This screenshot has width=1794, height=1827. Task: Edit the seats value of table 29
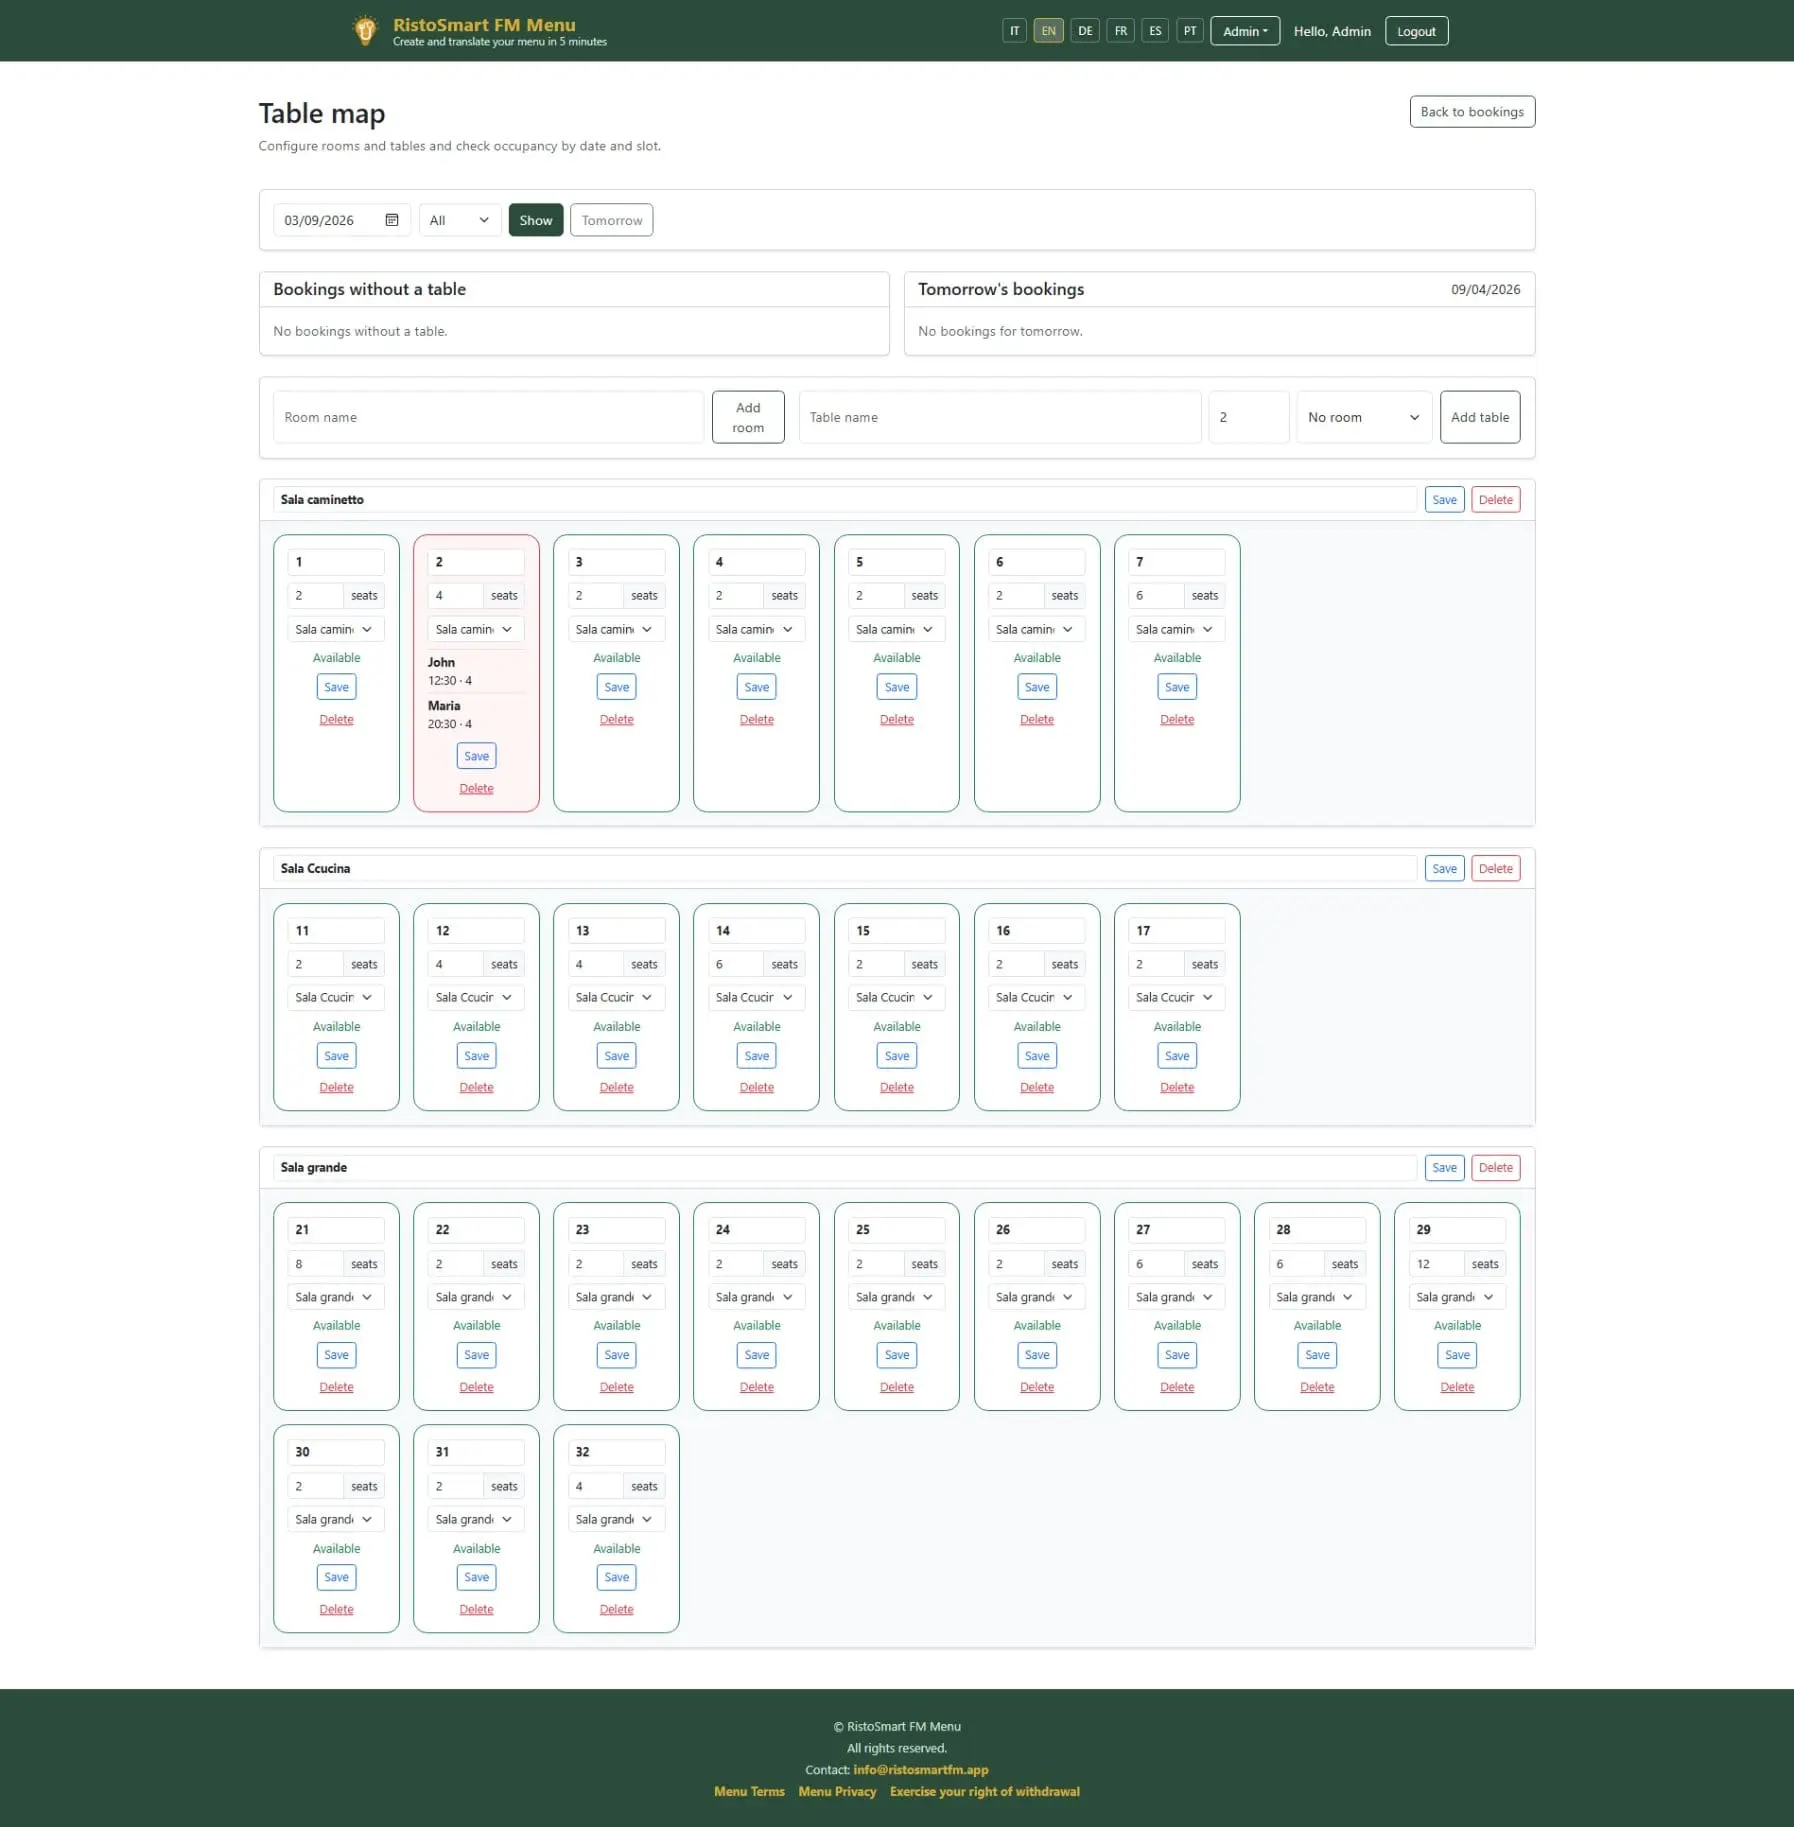coord(1436,1264)
